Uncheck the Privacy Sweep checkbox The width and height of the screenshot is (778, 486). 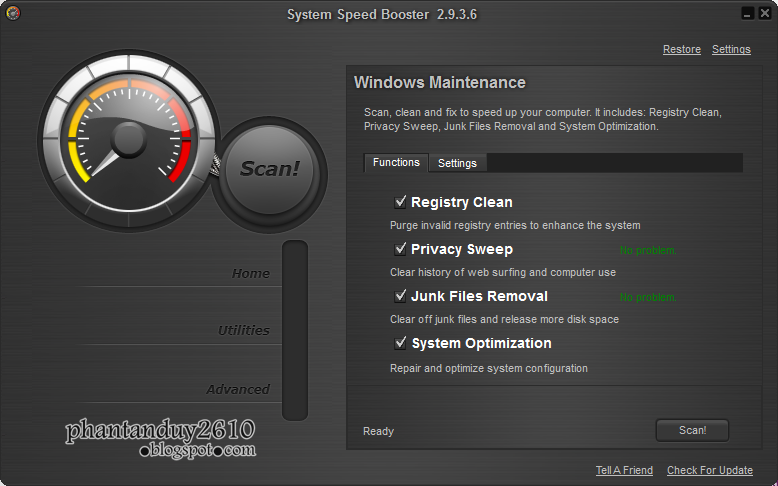pos(400,249)
